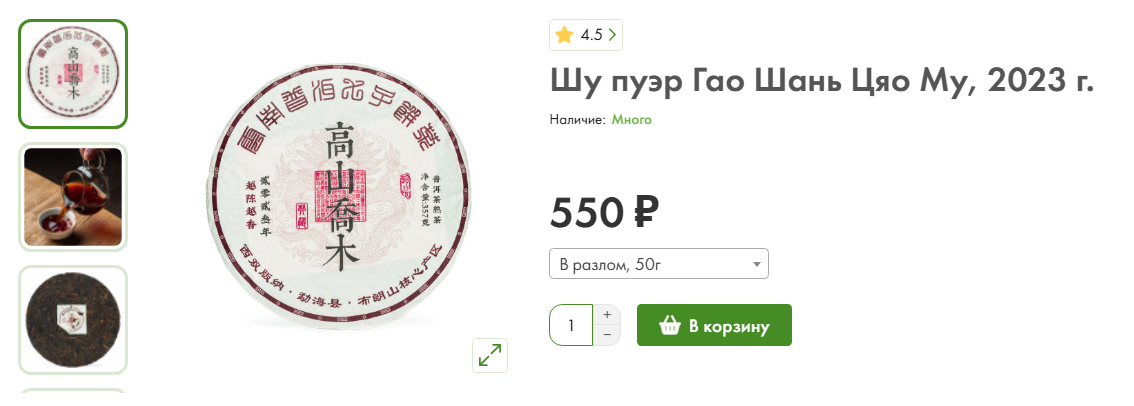Select the first thumbnail of wrapped tea cake
Viewport: 1134px width, 406px height.
coord(73,74)
